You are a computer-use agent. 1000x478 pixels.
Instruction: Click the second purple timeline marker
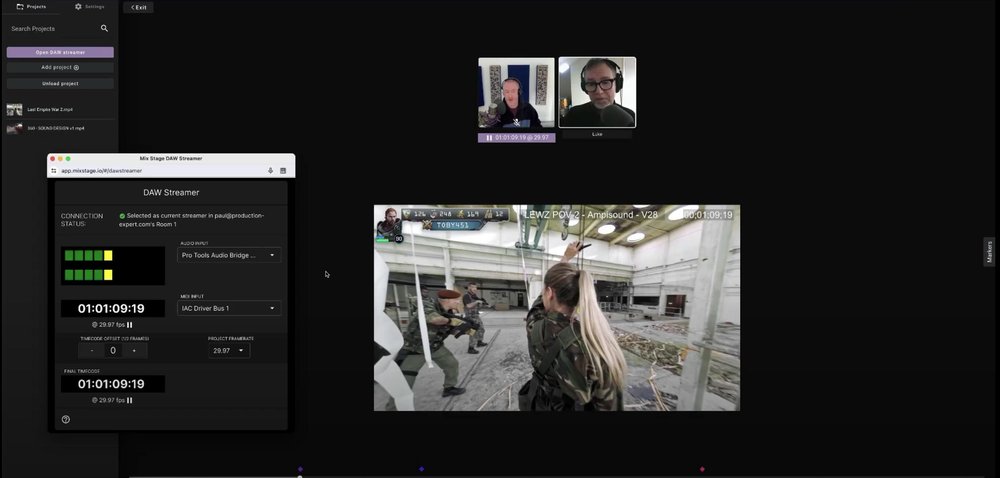point(422,469)
